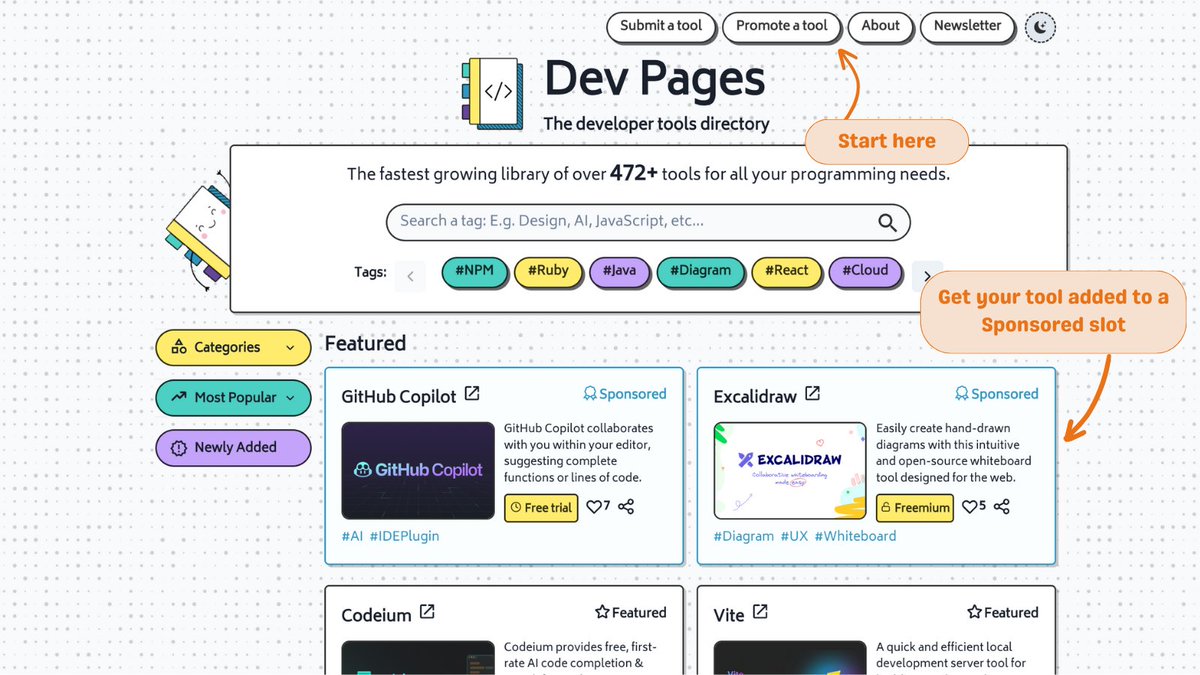Open the #Whiteboard tag link
The height and width of the screenshot is (675, 1200).
855,536
